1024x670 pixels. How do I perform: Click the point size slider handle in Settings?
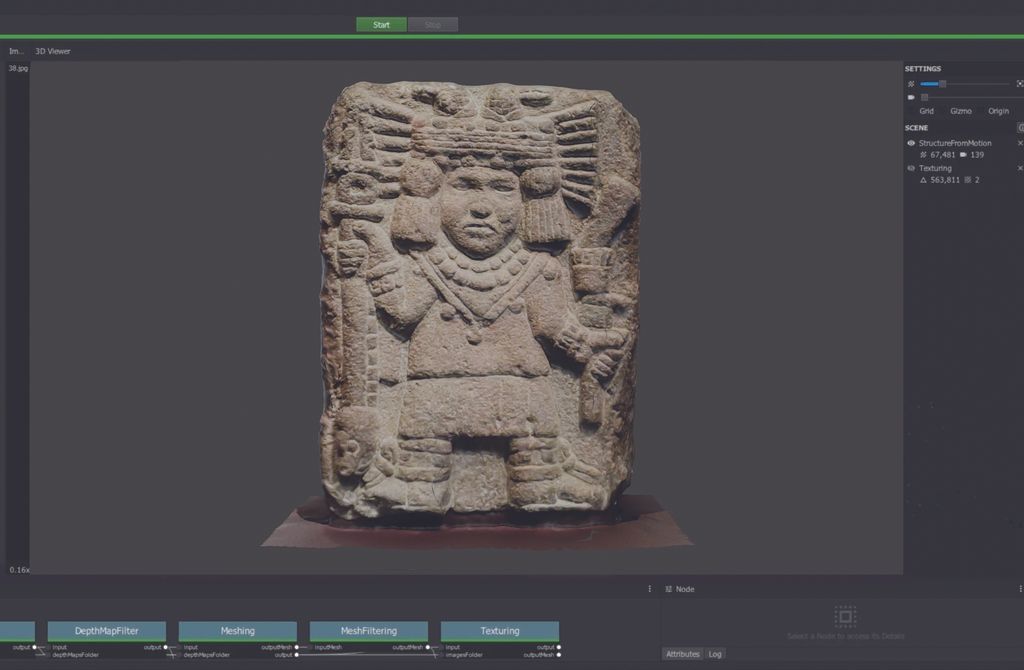point(942,83)
